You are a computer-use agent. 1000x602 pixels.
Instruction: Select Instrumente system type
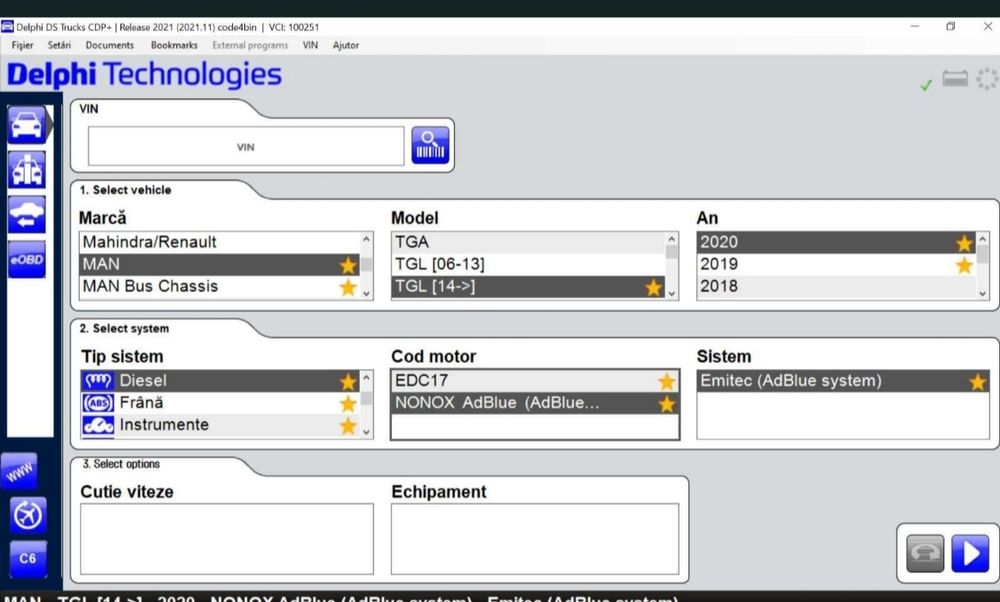click(220, 425)
